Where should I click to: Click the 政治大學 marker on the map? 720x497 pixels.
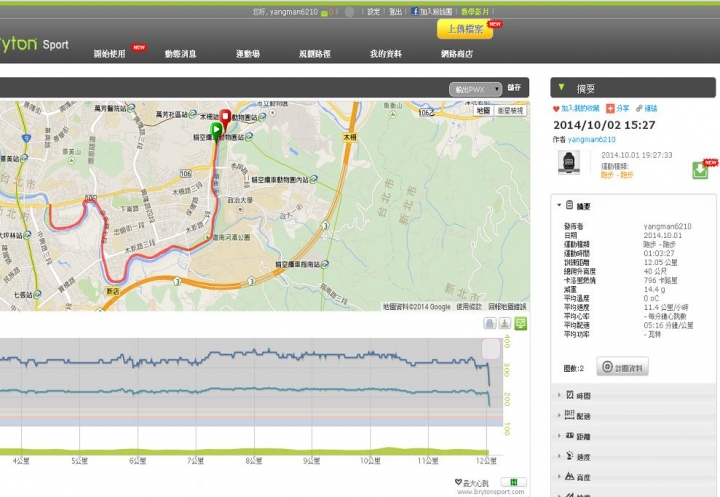(x=240, y=209)
